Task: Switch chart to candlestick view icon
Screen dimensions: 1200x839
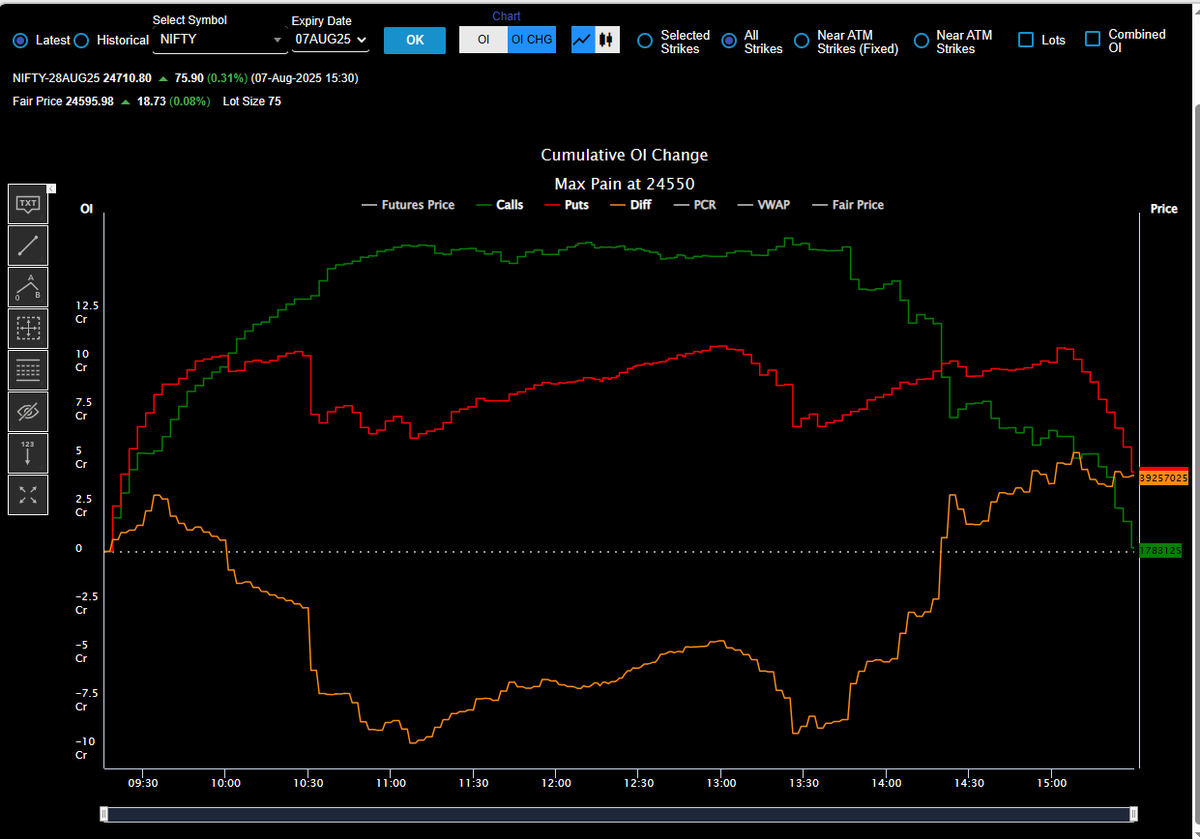Action: point(606,39)
